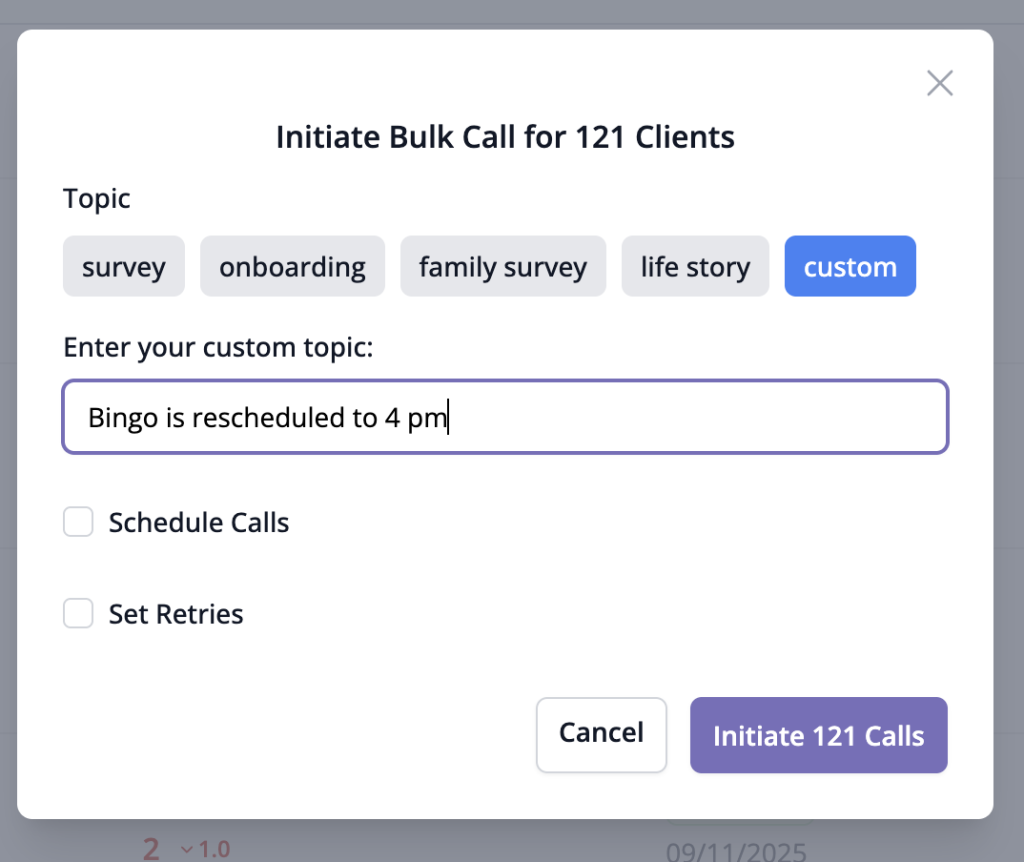Pick the family survey topic
This screenshot has width=1024, height=862.
coord(503,267)
